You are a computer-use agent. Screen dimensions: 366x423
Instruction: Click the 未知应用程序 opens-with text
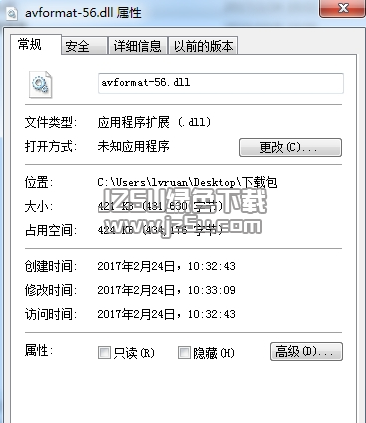[x=133, y=146]
